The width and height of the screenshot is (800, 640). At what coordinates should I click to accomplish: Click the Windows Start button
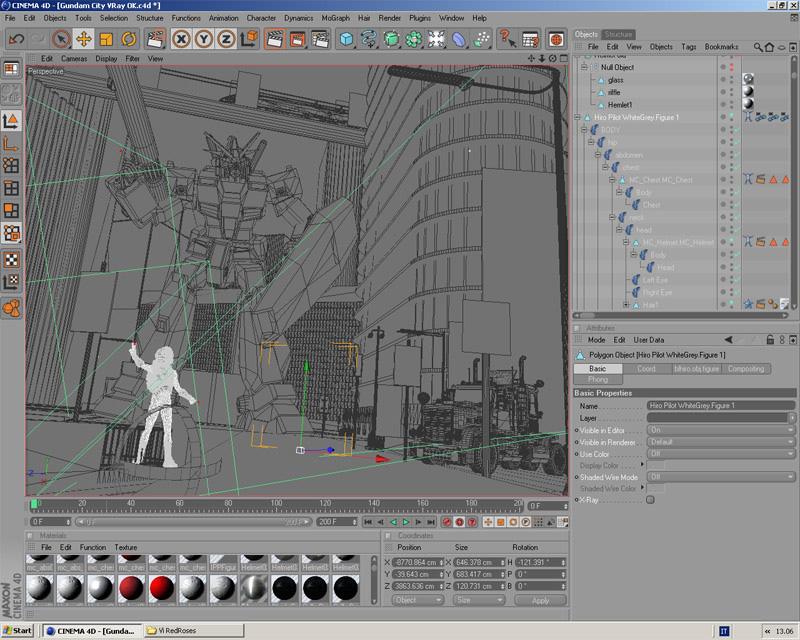pyautogui.click(x=18, y=631)
